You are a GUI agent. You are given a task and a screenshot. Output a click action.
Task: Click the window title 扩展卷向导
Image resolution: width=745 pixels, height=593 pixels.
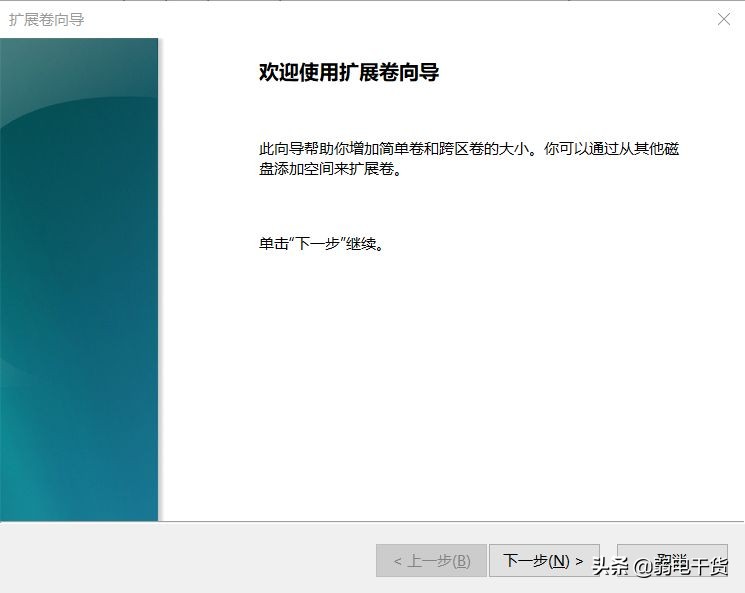[x=47, y=20]
